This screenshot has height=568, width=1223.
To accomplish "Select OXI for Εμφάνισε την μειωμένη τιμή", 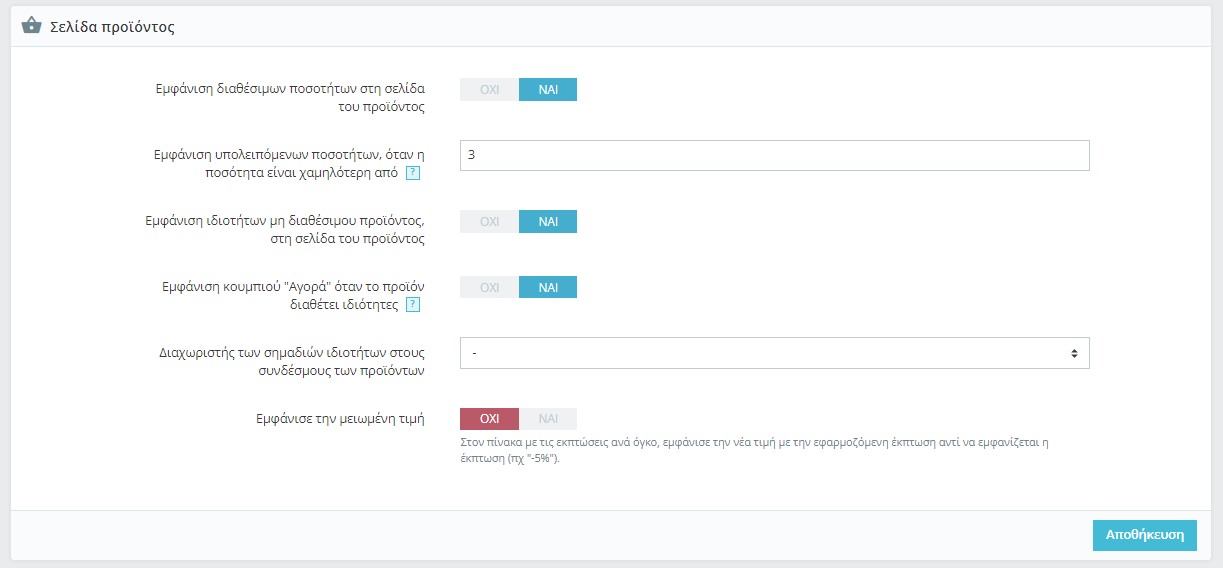I will [x=489, y=419].
